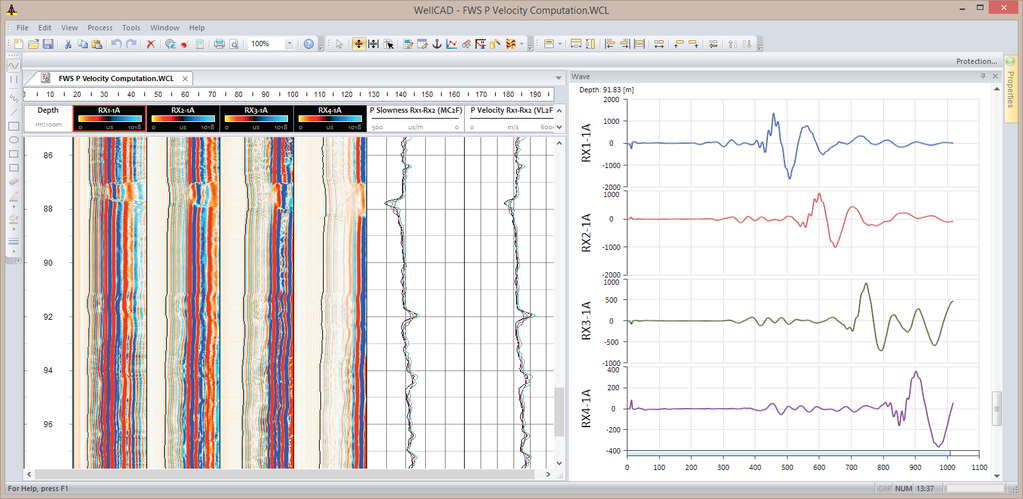Image resolution: width=1023 pixels, height=499 pixels.
Task: Click the Undo arrow icon
Action: click(x=115, y=44)
